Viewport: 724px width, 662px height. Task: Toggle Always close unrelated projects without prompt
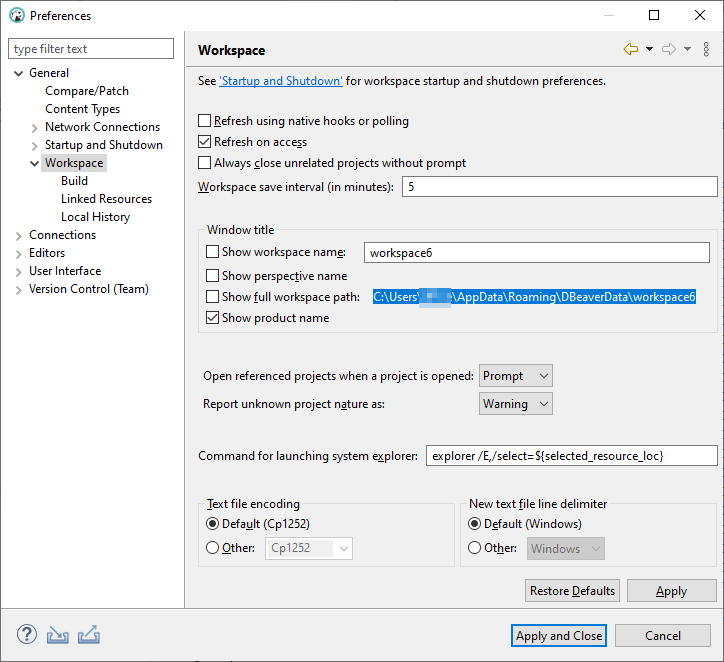click(205, 162)
